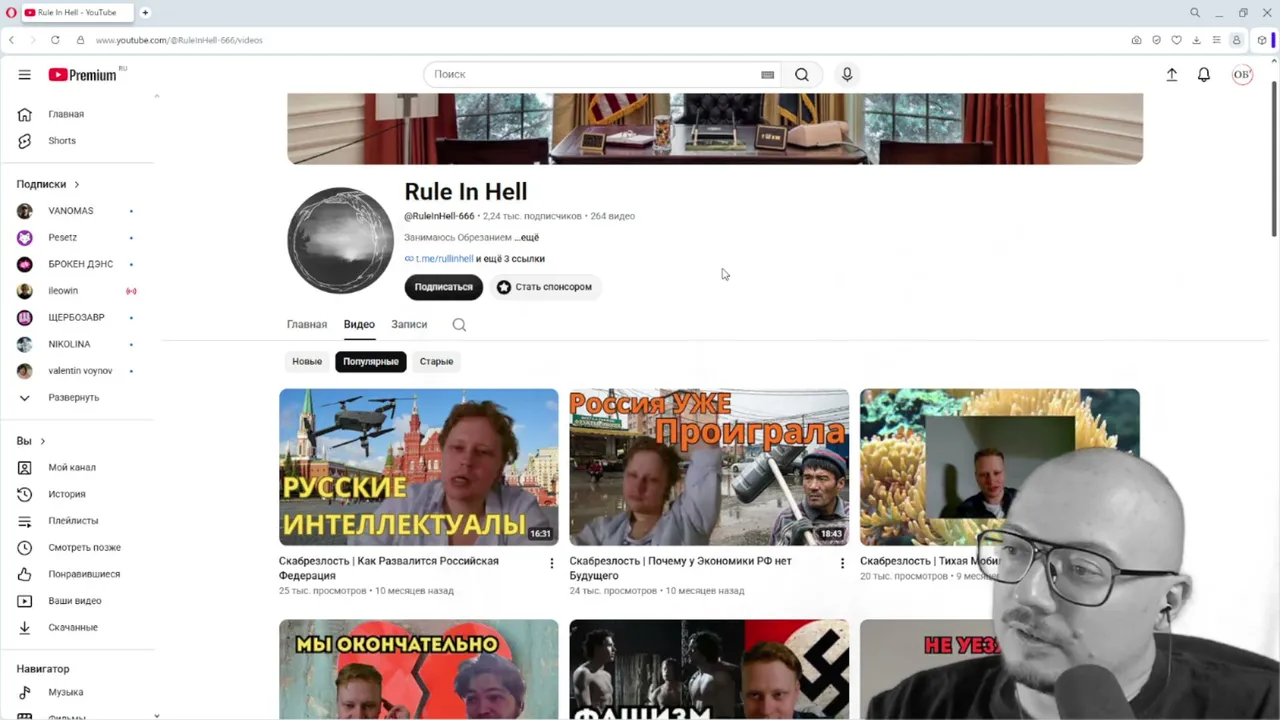The height and width of the screenshot is (720, 1280).
Task: Open the OB account avatar menu
Action: point(1242,75)
